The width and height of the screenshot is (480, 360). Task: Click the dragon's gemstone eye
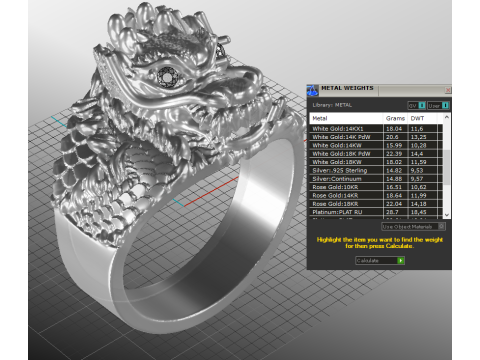(168, 77)
